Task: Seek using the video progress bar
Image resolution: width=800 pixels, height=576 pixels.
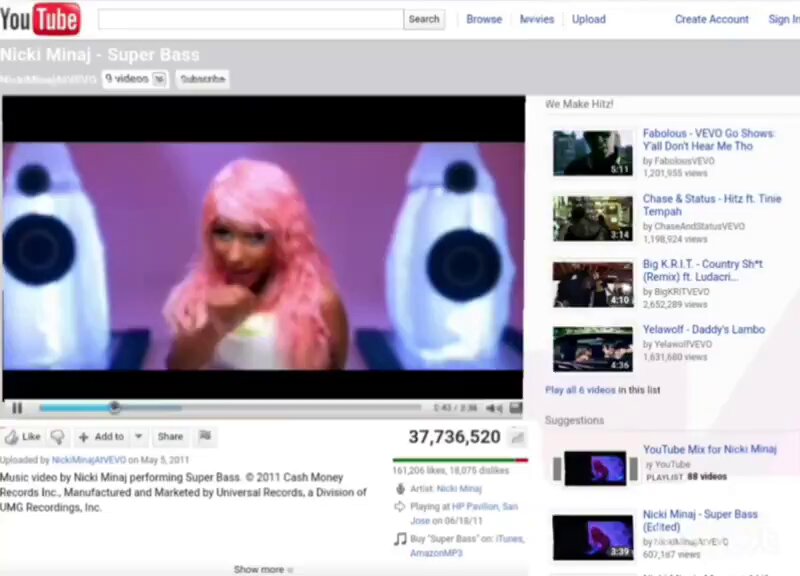Action: click(x=230, y=408)
